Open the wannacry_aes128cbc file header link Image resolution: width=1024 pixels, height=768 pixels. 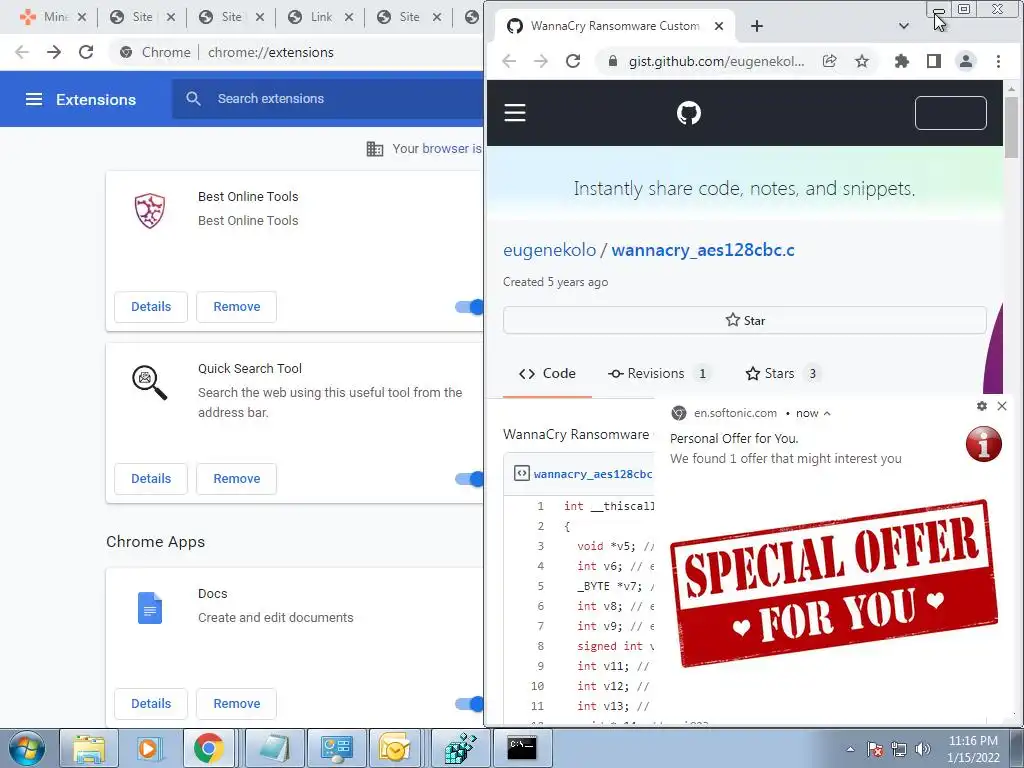click(x=592, y=474)
